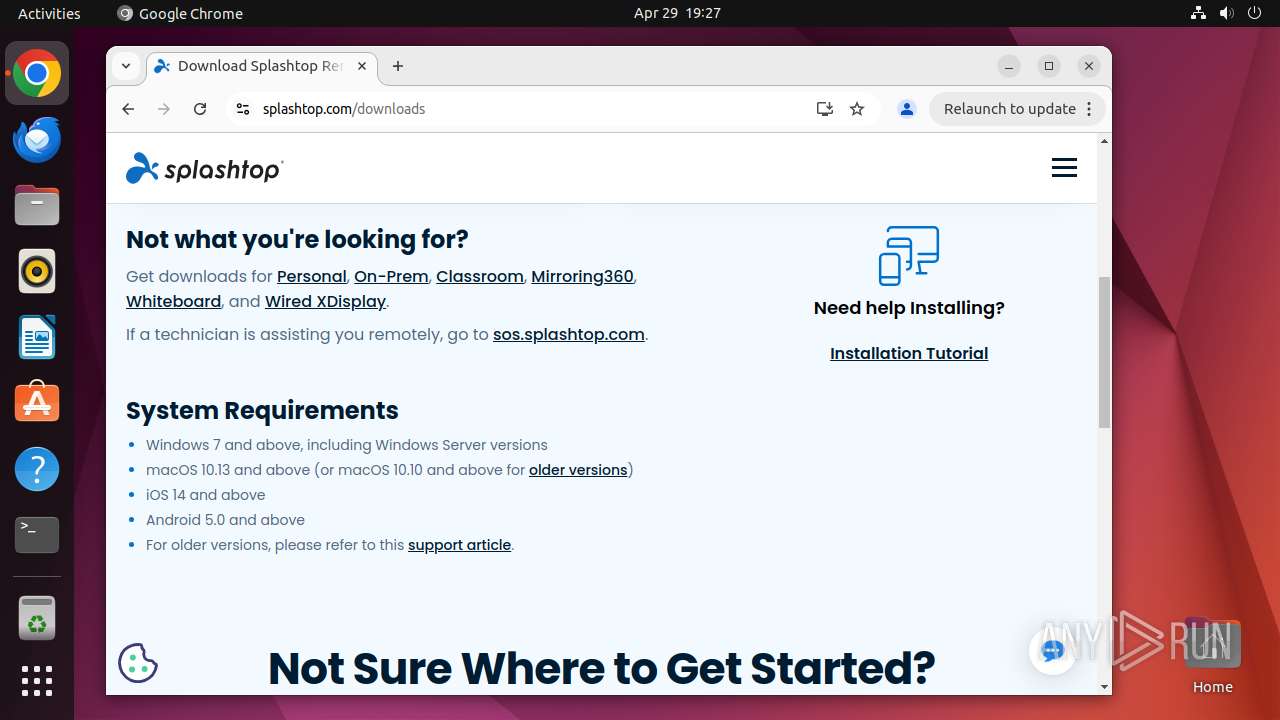
Task: Click 'iOS 14 and above' text
Action: [x=206, y=495]
